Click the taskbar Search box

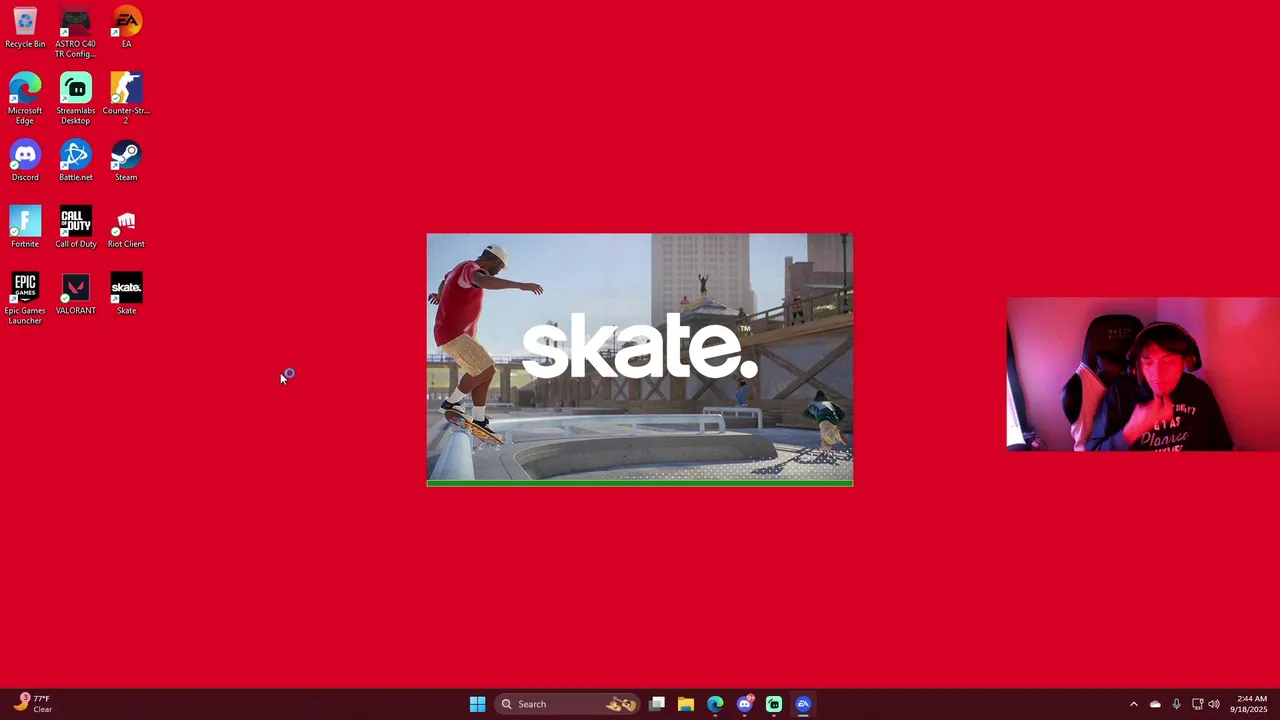(x=568, y=704)
